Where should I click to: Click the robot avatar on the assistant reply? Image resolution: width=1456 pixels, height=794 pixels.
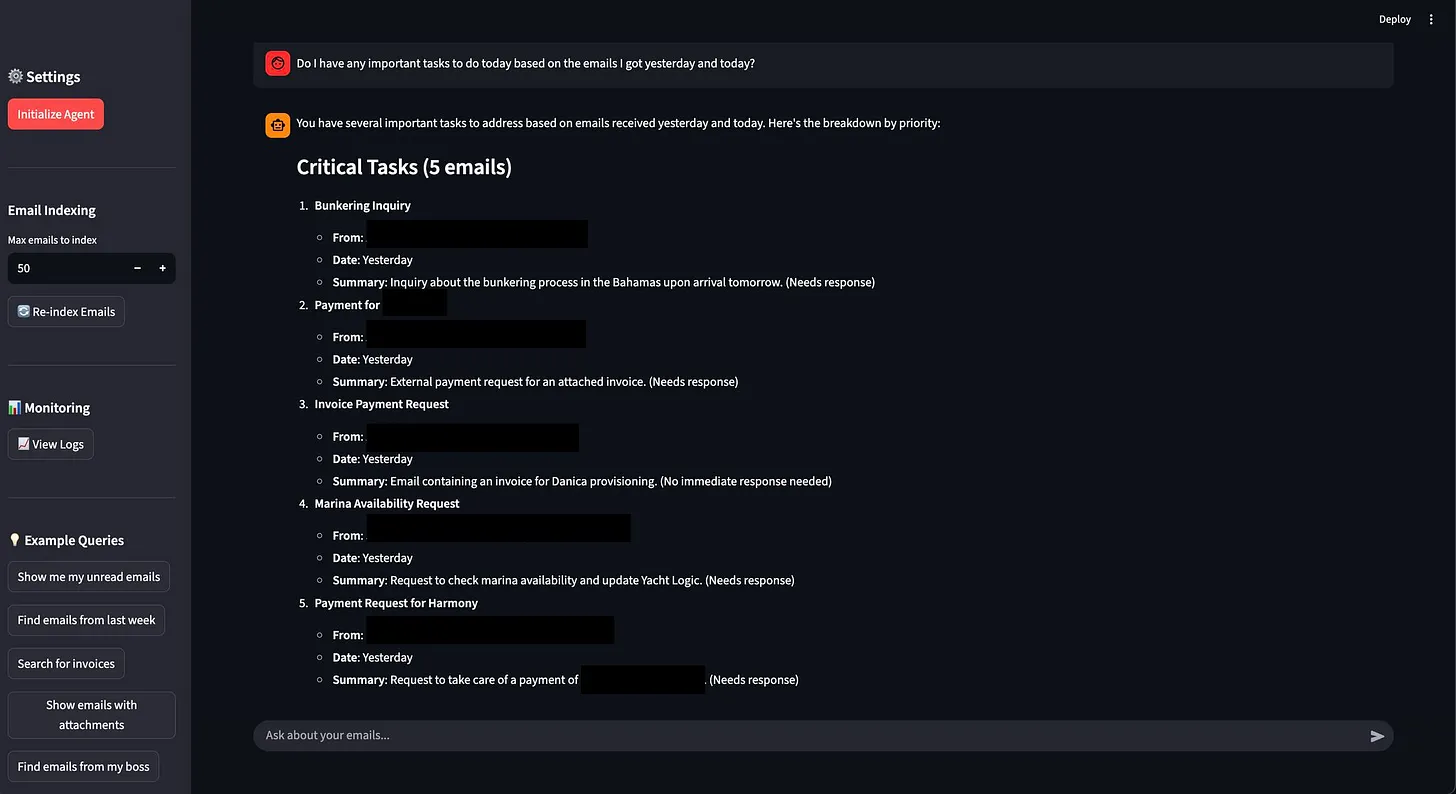277,125
